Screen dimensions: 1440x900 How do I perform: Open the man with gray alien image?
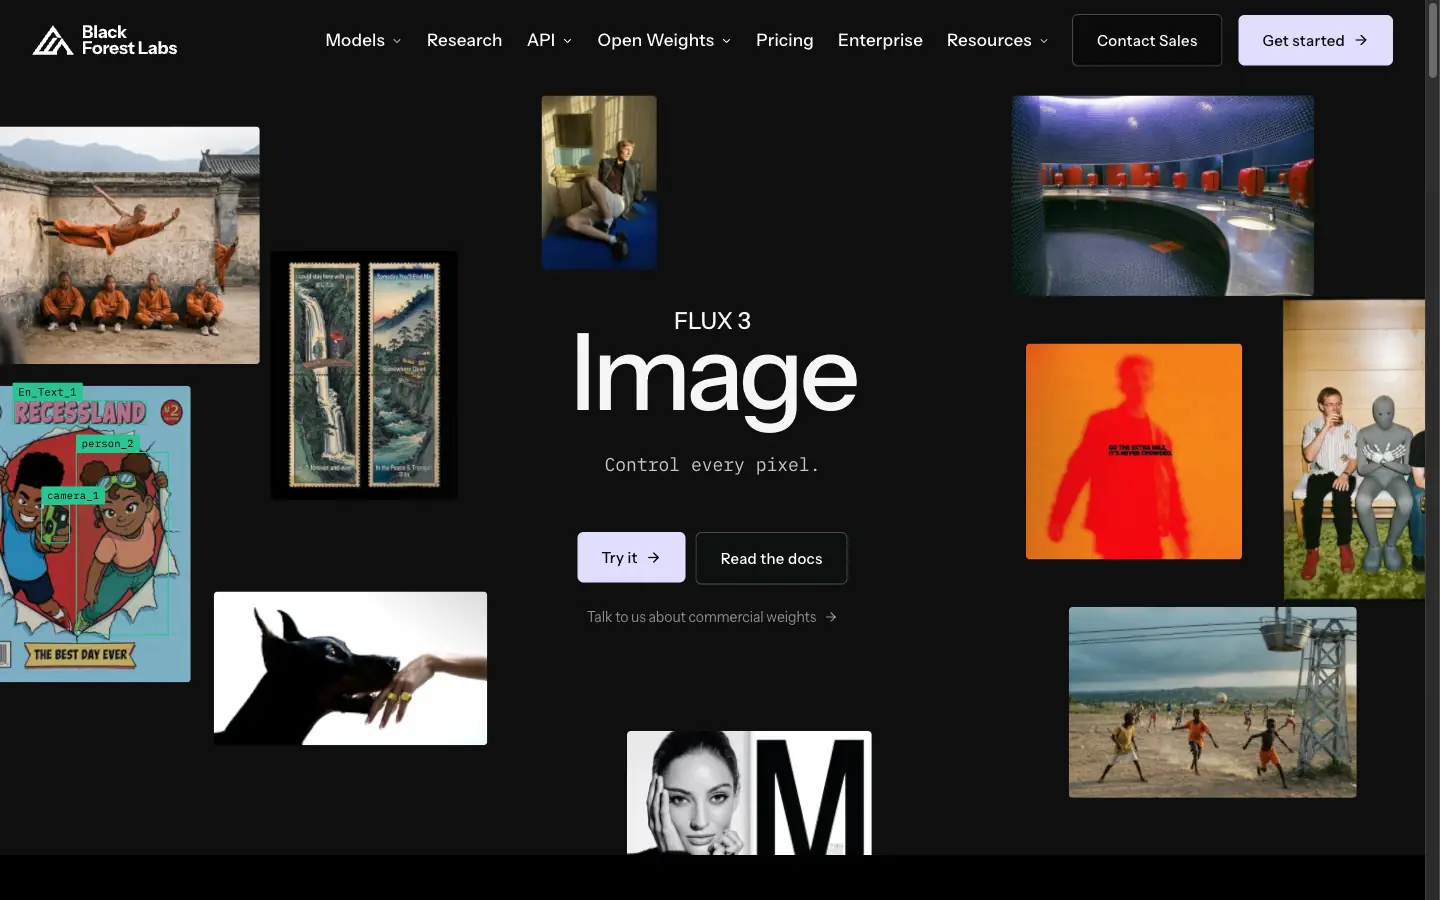[1354, 449]
